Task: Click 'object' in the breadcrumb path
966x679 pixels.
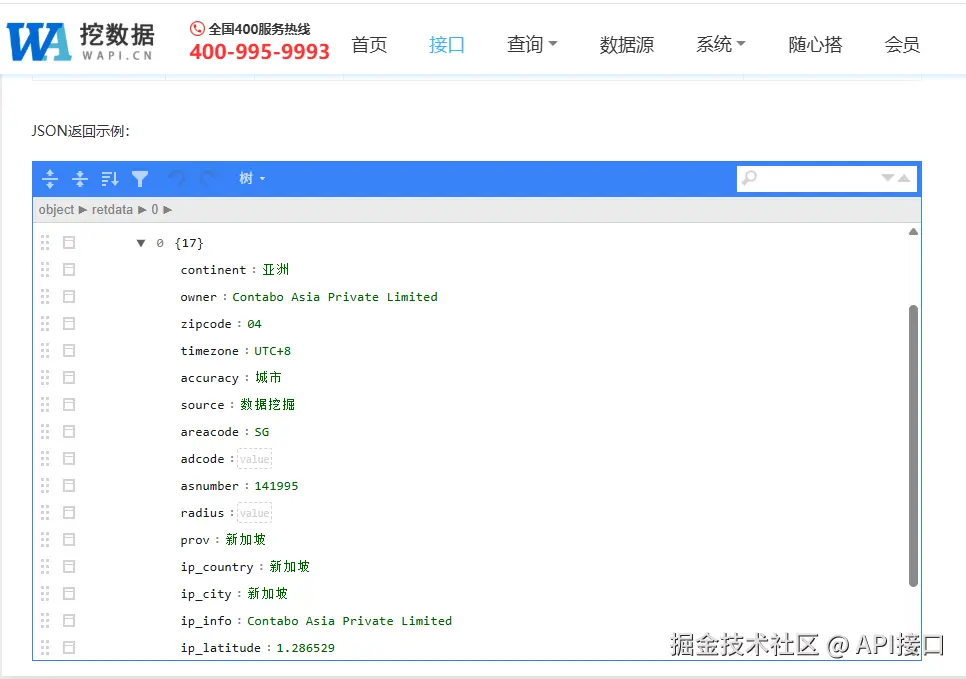Action: click(x=56, y=209)
